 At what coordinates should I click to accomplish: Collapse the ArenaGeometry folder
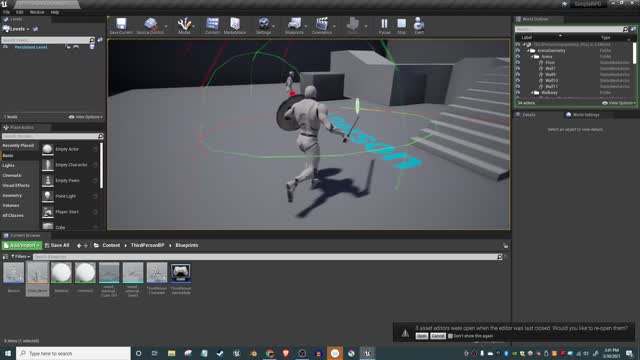point(528,51)
